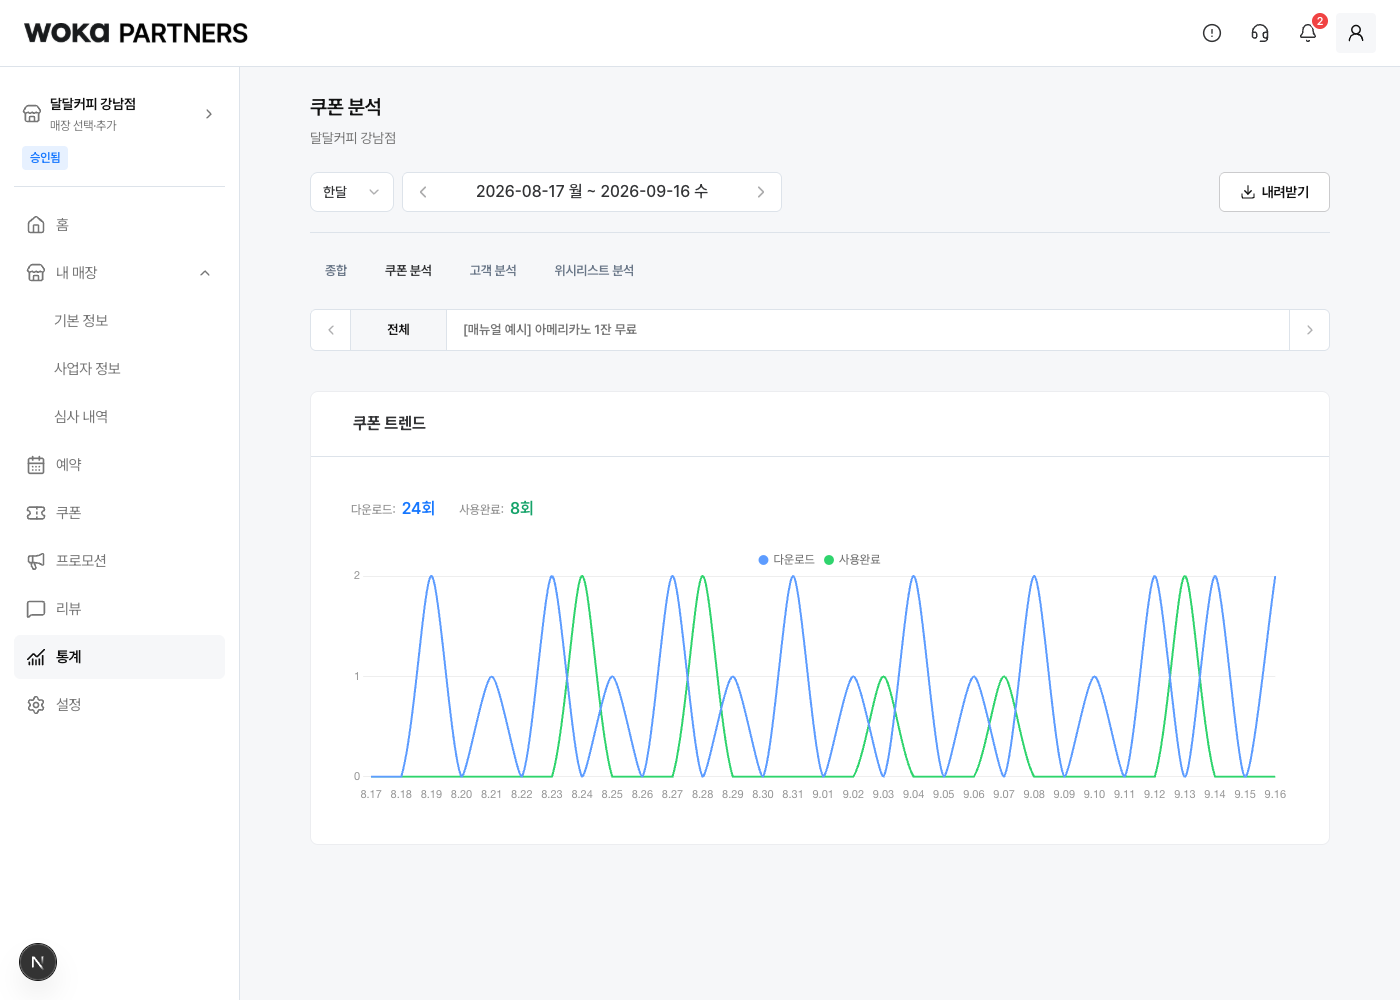Click the 8회 usage count
This screenshot has width=1400, height=1000.
point(522,509)
